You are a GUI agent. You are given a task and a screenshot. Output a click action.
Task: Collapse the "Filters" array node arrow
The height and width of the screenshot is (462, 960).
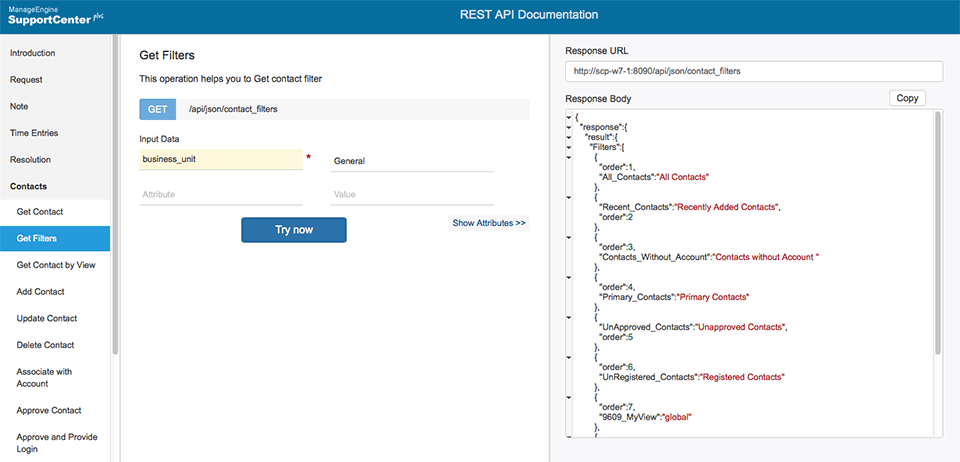pyautogui.click(x=568, y=147)
